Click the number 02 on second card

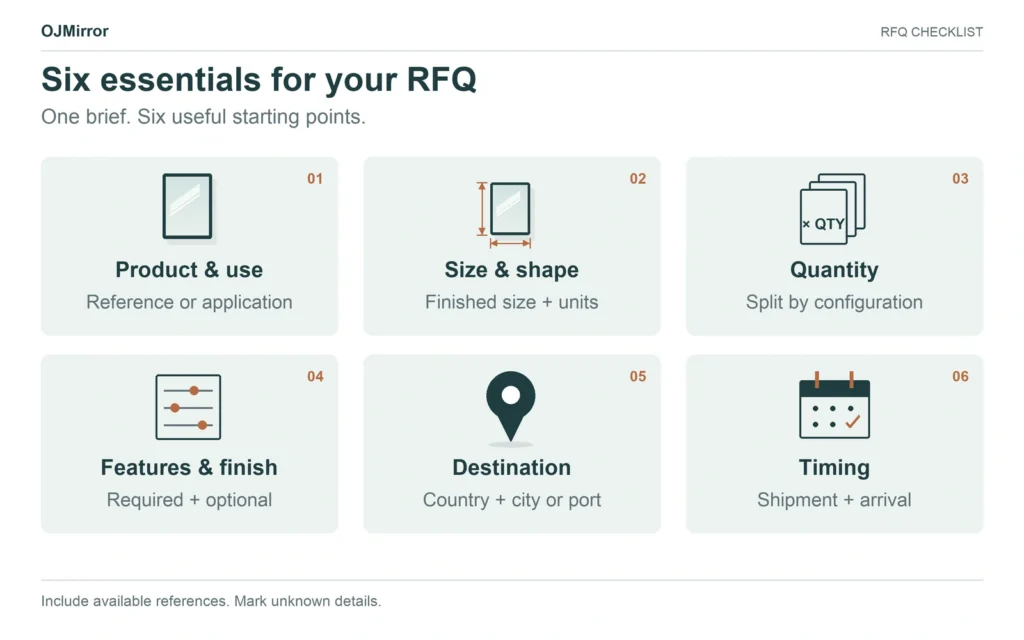[637, 179]
